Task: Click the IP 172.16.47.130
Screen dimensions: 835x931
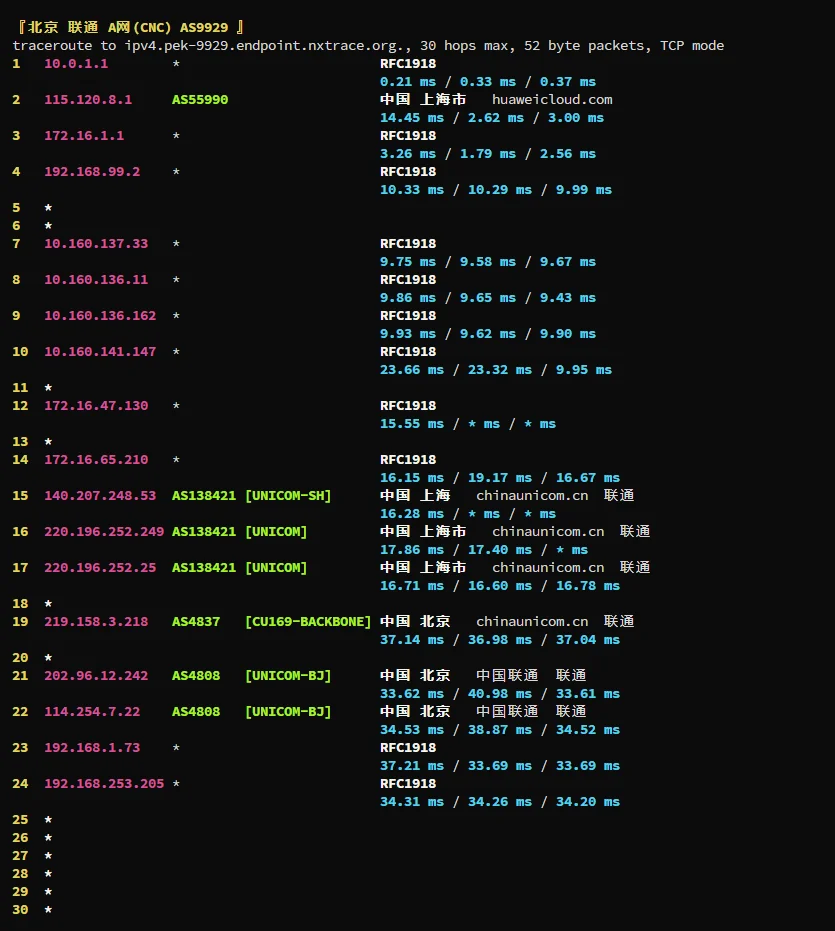Action: tap(96, 406)
